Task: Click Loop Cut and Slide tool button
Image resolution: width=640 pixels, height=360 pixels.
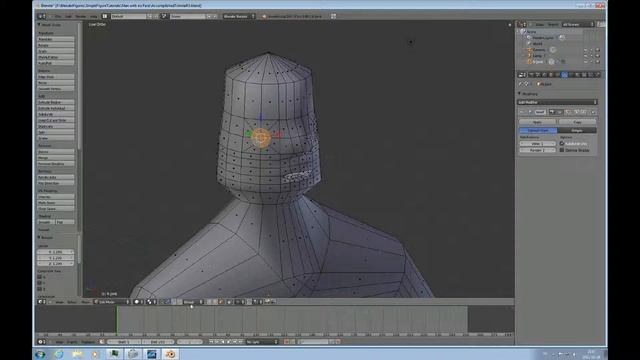Action: click(x=56, y=120)
